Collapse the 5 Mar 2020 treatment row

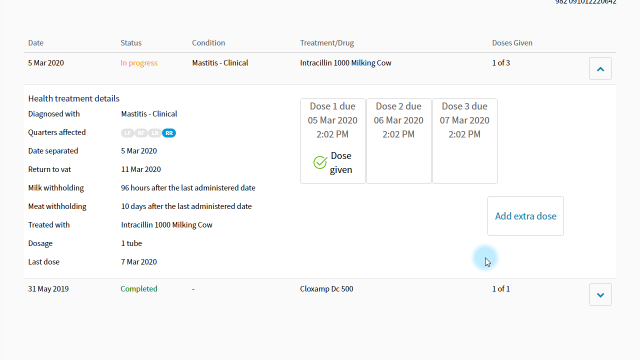pos(600,69)
